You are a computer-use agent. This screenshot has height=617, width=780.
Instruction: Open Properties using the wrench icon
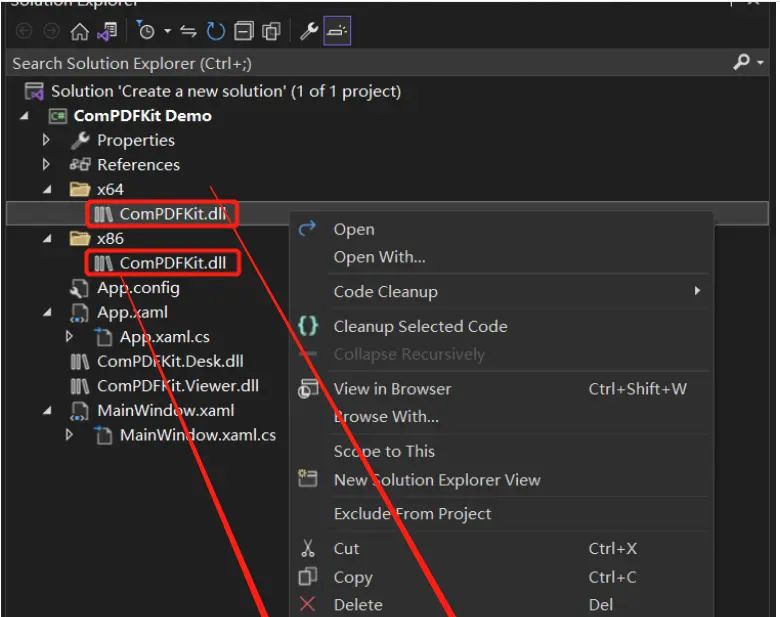[309, 31]
